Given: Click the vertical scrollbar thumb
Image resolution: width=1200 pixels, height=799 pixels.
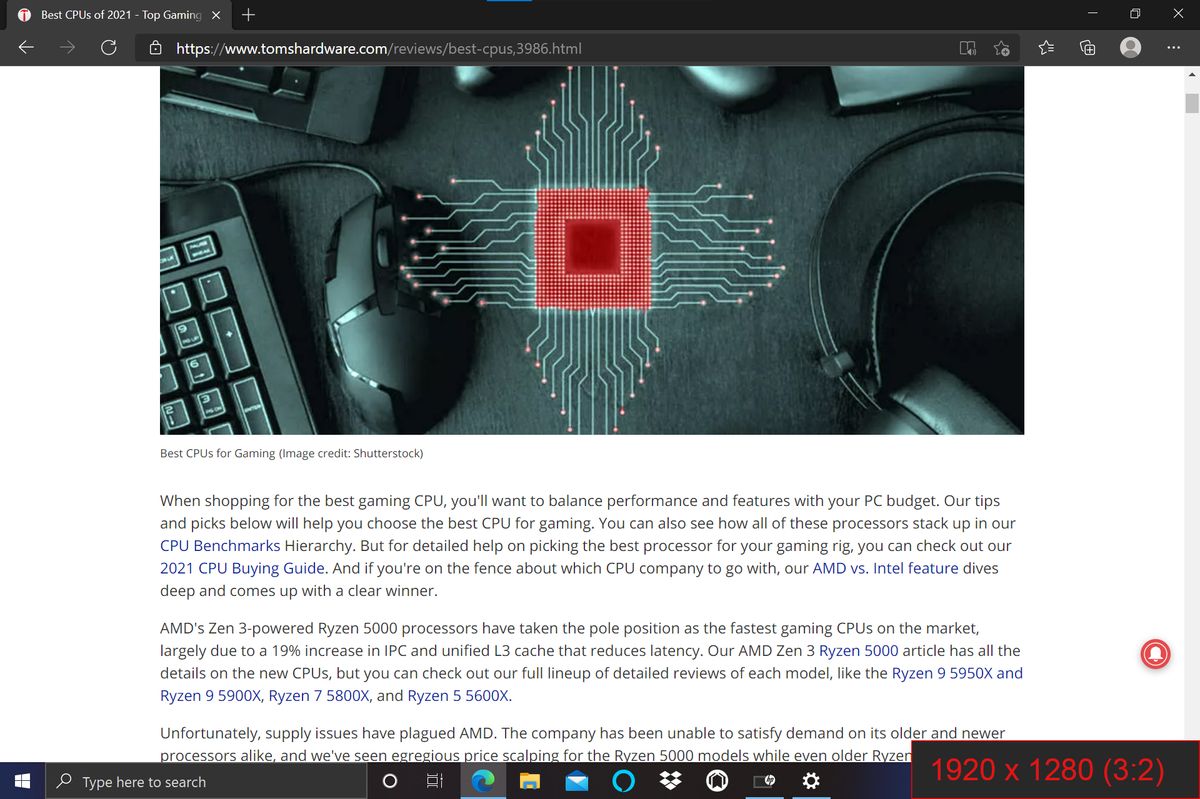Looking at the screenshot, I should point(1191,104).
